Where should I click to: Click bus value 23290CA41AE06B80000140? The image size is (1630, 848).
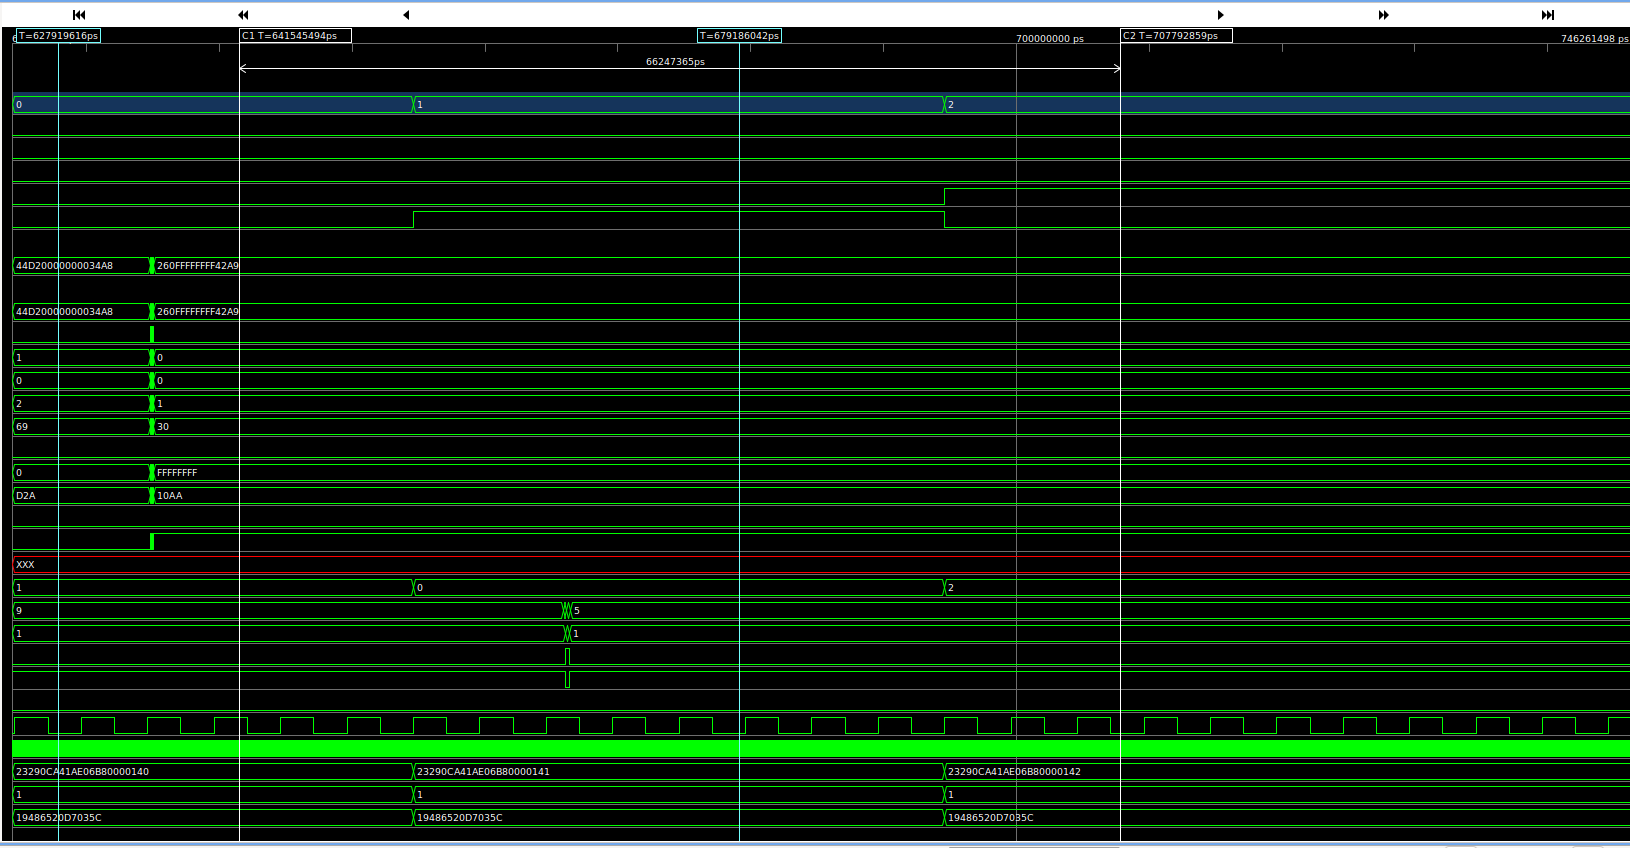(x=82, y=772)
